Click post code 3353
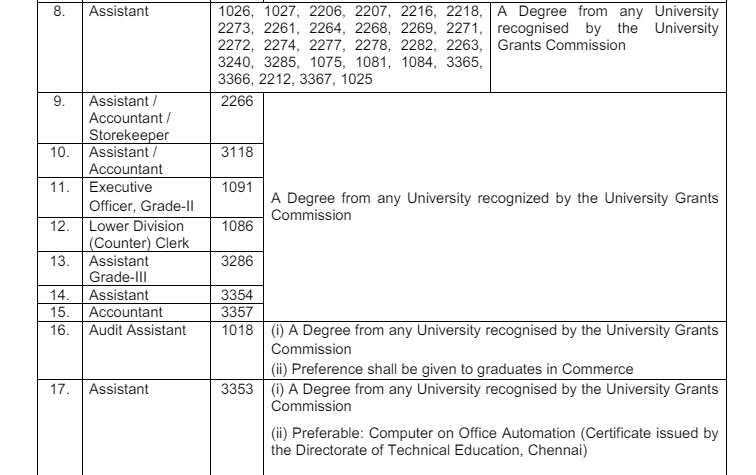 [x=238, y=387]
